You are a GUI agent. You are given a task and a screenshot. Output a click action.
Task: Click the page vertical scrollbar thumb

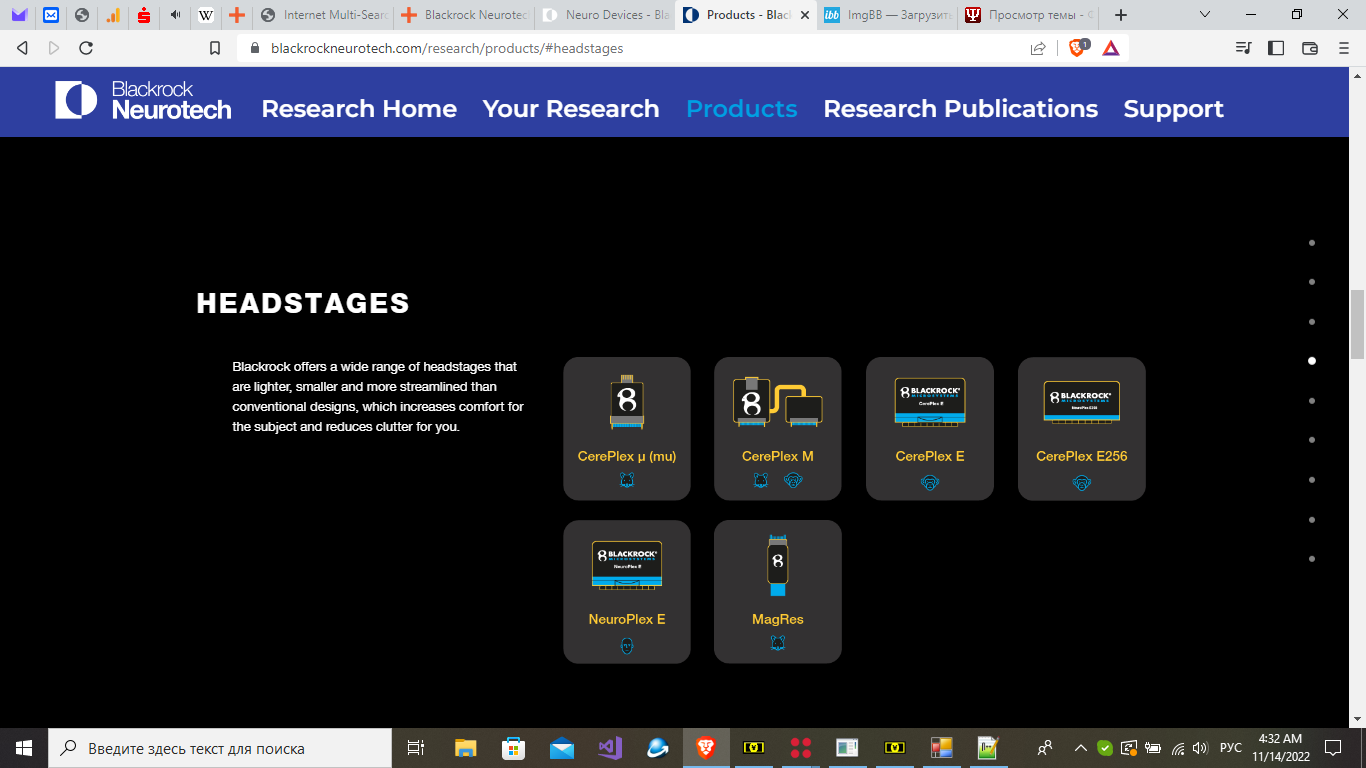(1358, 324)
